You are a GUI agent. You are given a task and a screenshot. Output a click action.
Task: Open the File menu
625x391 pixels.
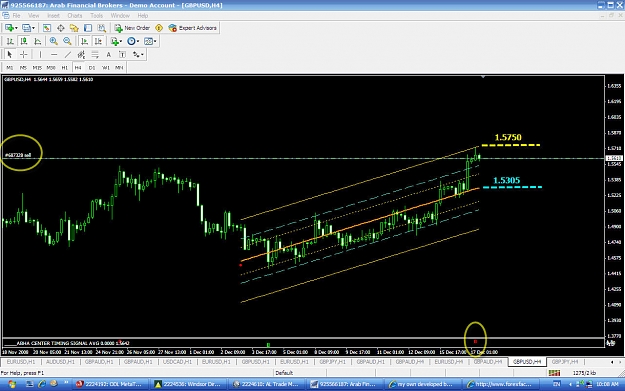pyautogui.click(x=16, y=16)
